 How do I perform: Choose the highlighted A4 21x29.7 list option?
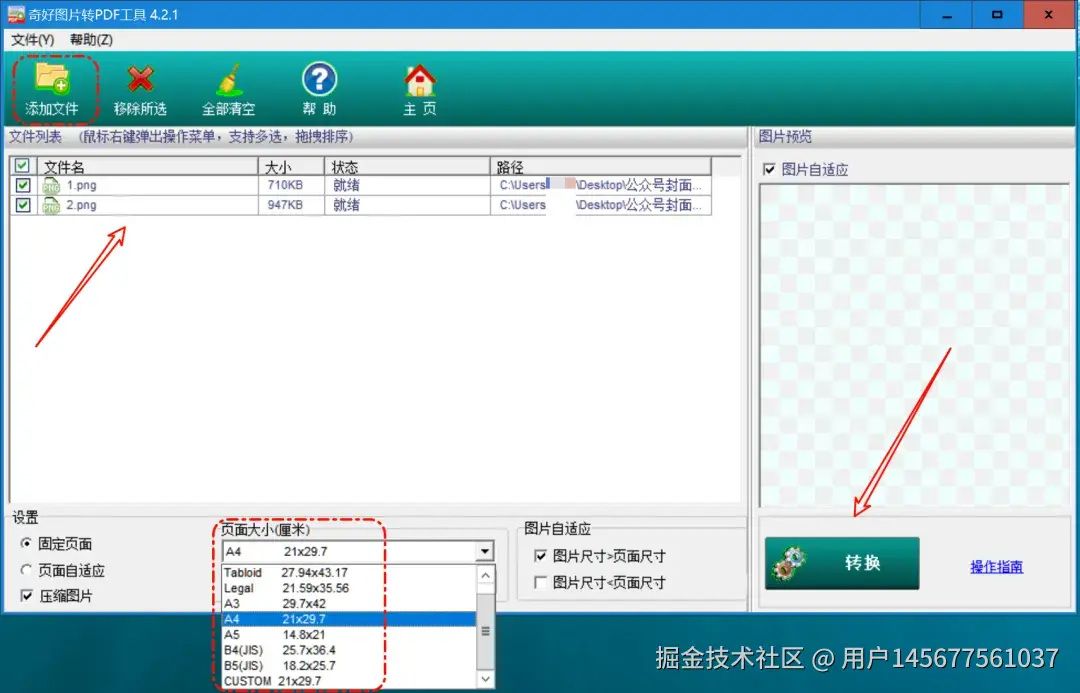click(x=349, y=619)
